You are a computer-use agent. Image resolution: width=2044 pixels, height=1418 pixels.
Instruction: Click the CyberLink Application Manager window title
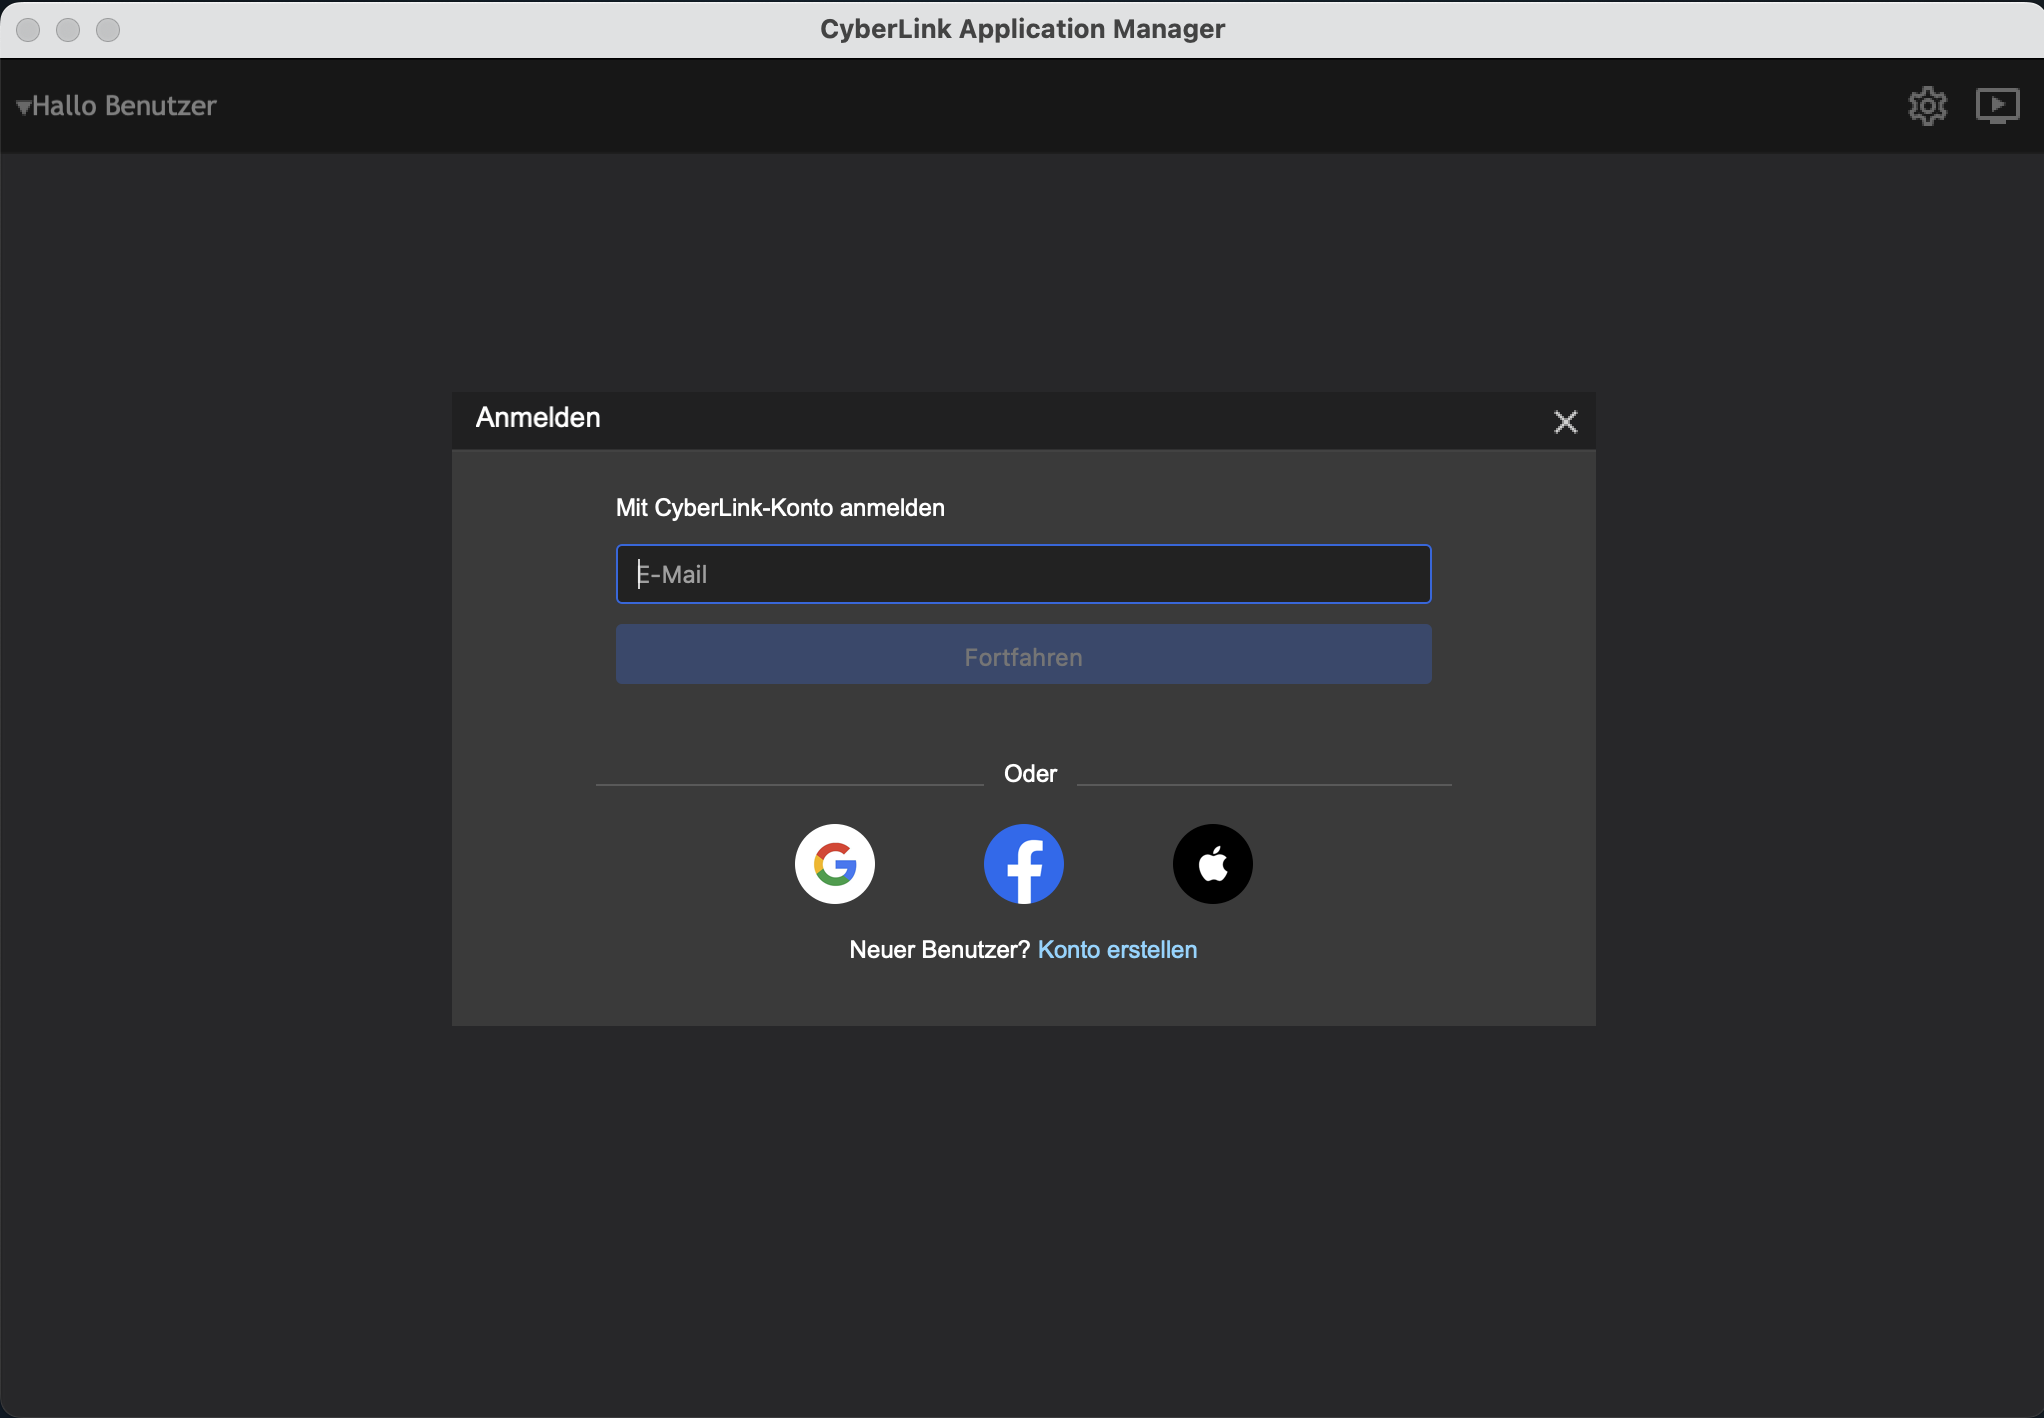pos(1022,29)
